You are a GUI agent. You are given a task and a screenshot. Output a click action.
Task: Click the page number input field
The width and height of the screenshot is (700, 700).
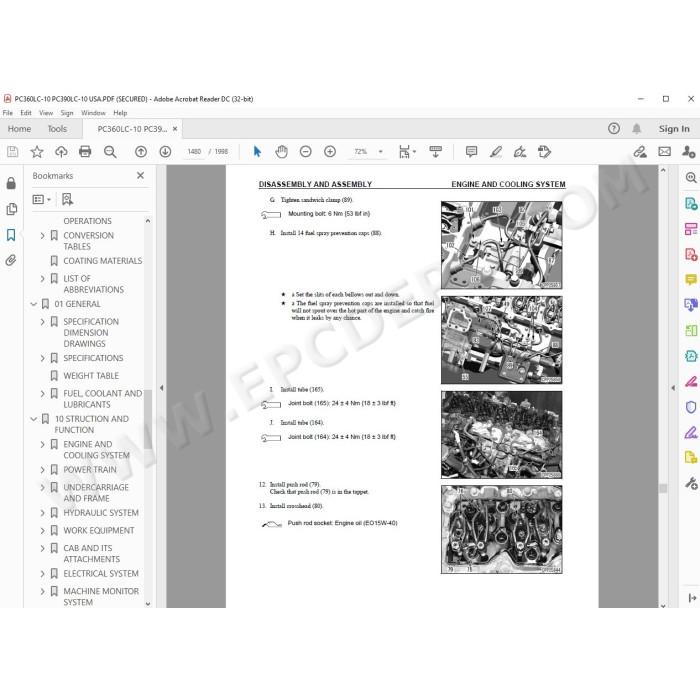(x=194, y=152)
